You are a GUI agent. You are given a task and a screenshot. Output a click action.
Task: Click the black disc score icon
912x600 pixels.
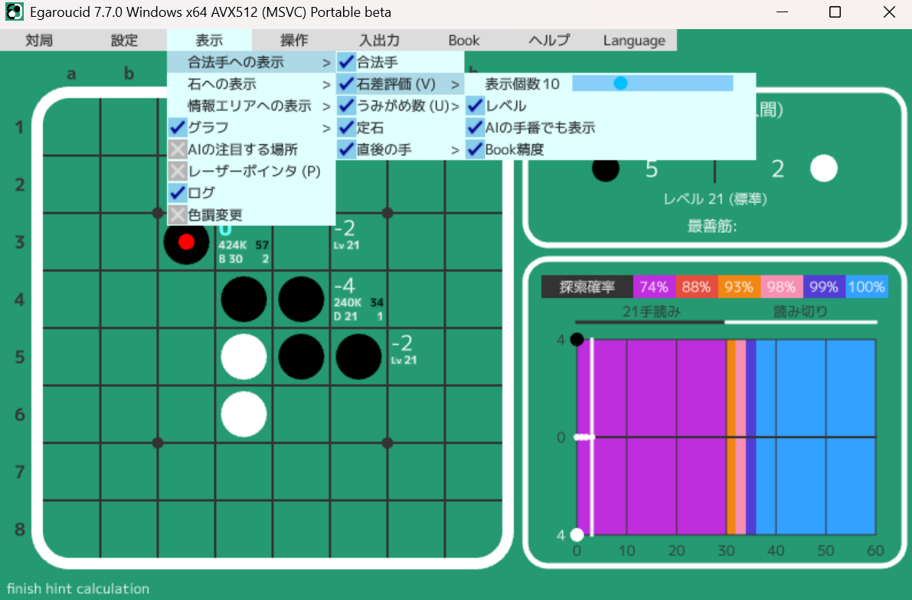[605, 169]
